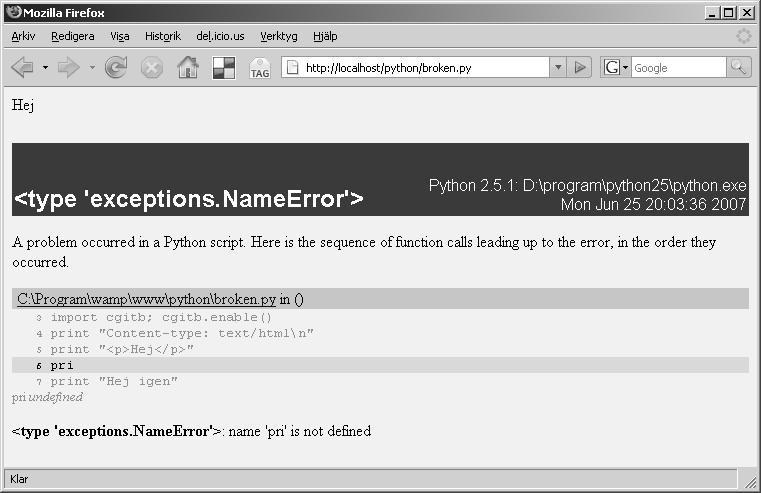This screenshot has height=493, width=761.
Task: Open the Redigera menu
Action: [x=73, y=36]
